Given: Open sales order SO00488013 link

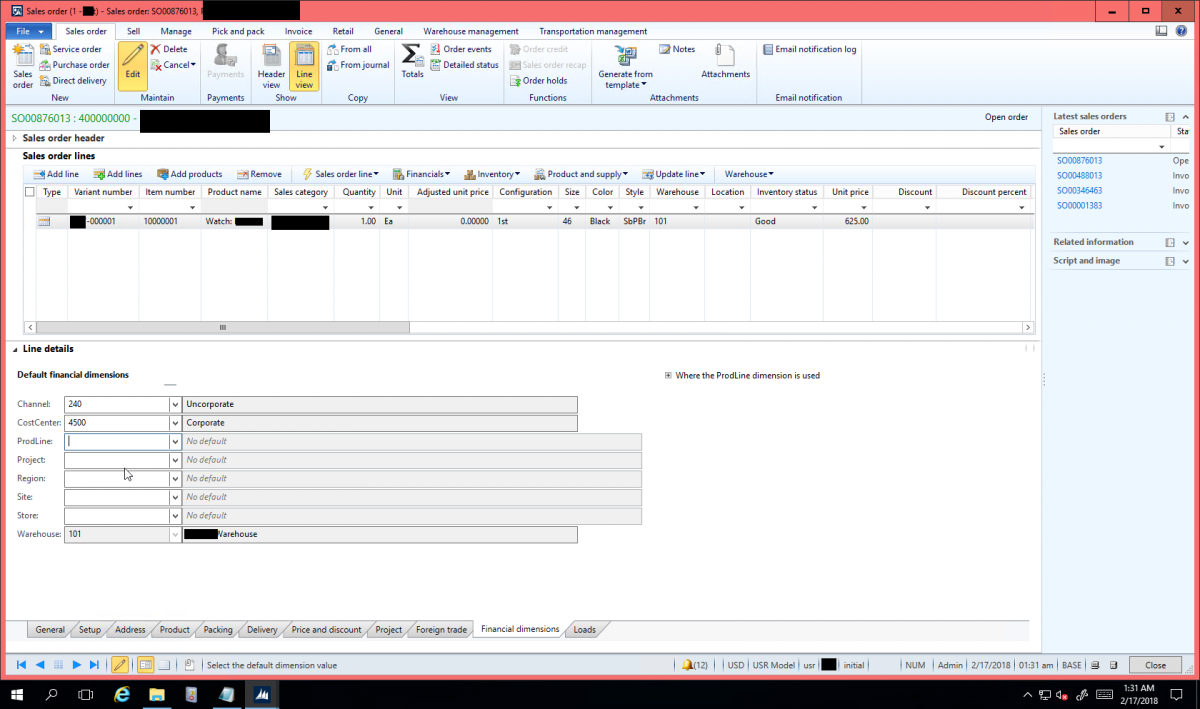Looking at the screenshot, I should point(1080,175).
